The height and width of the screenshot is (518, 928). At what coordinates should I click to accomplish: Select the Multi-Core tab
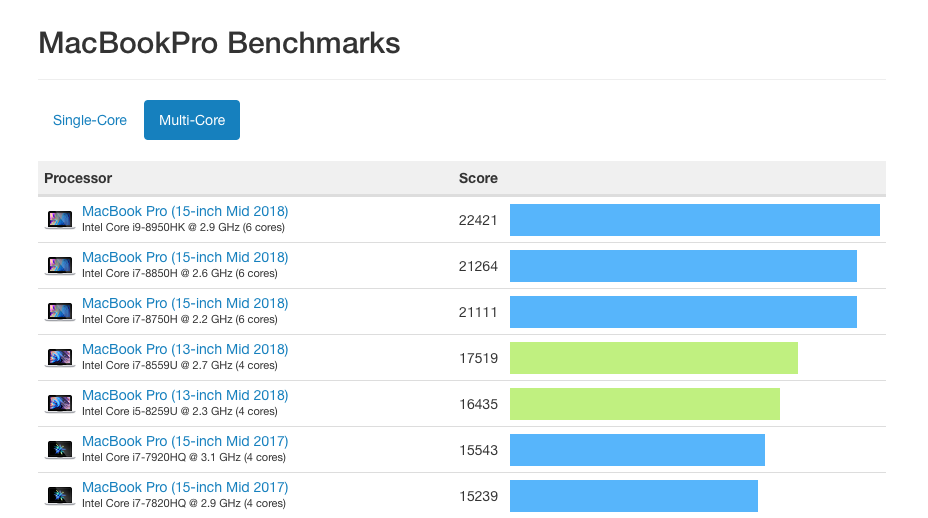(192, 120)
